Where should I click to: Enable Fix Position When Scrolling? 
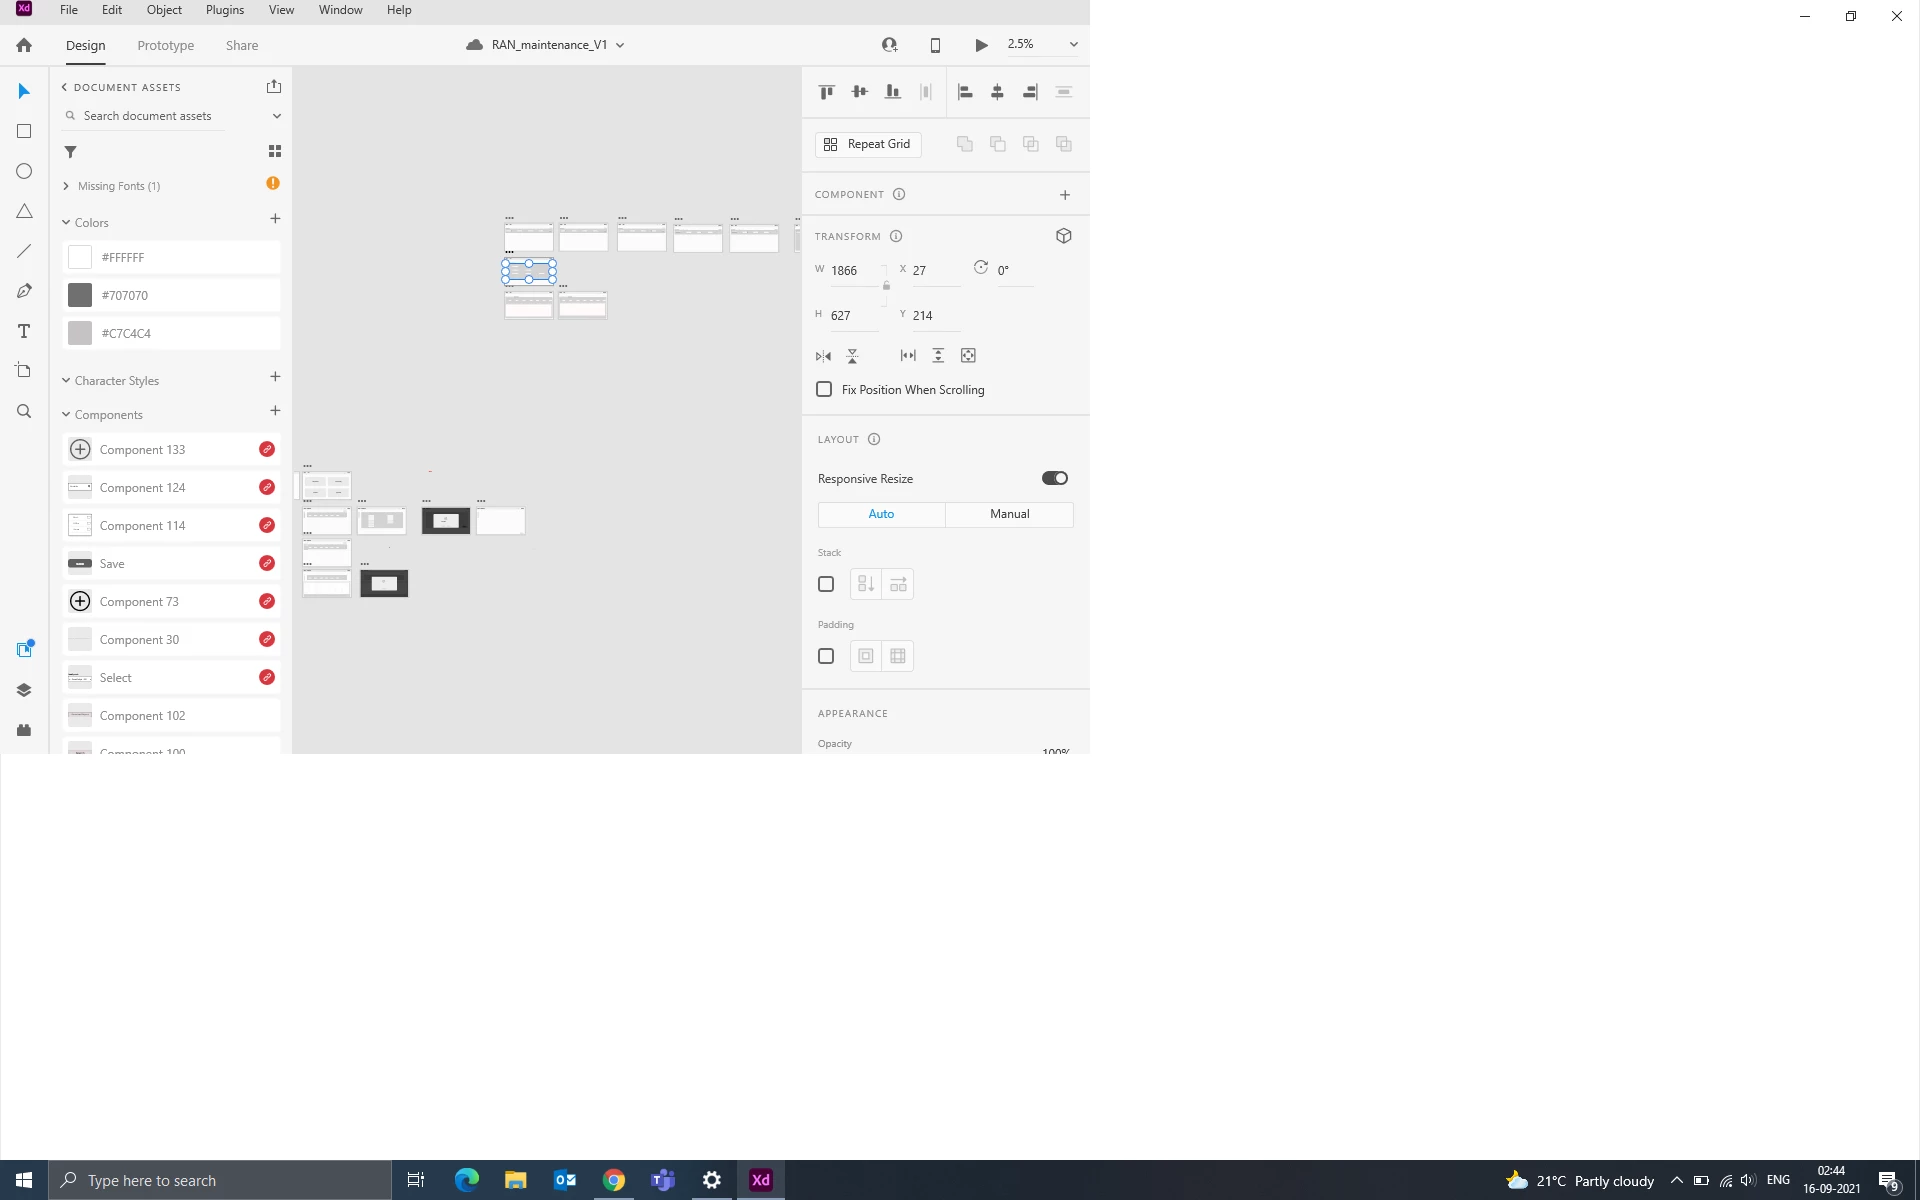(824, 389)
